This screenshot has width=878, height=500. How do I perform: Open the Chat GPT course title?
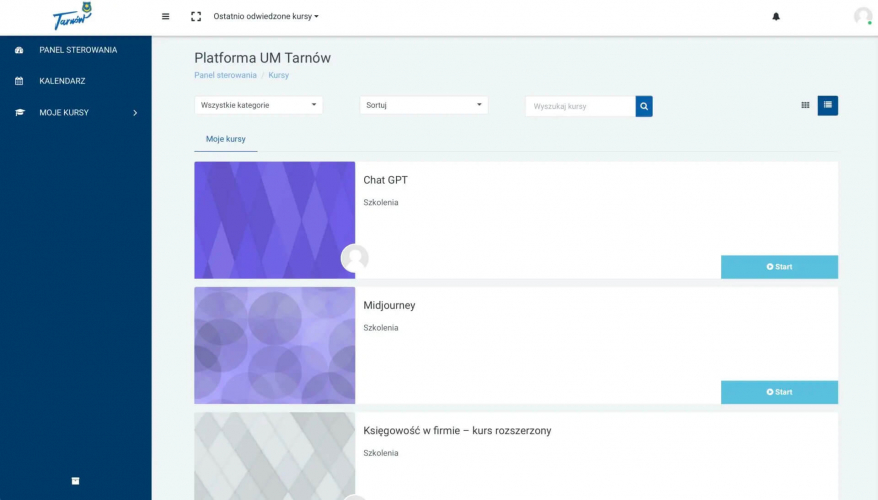point(385,180)
